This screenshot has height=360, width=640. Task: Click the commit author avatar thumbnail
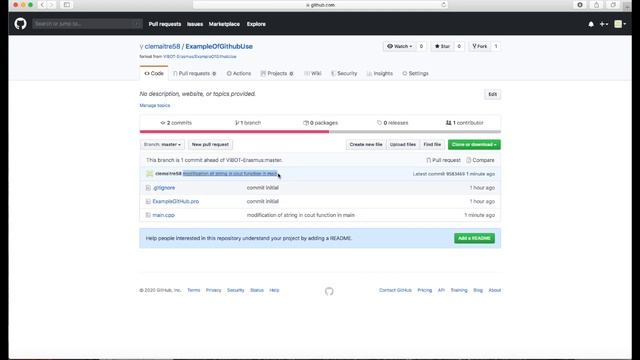click(x=149, y=173)
